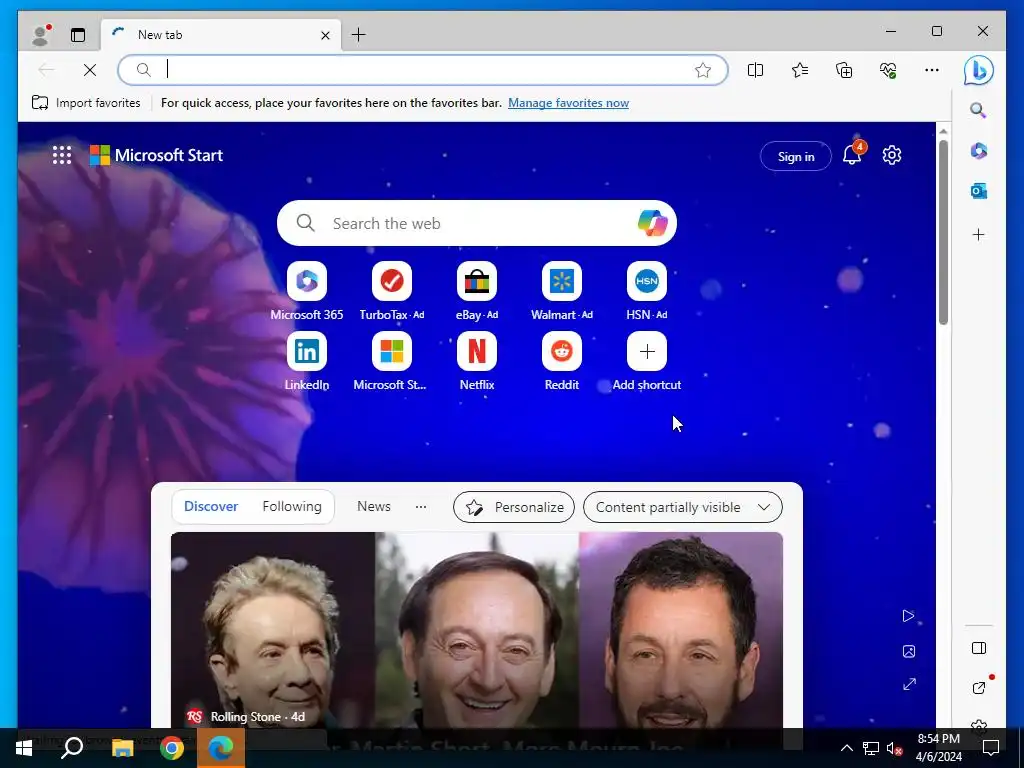Open link in external window sidebar icon
Image resolution: width=1024 pixels, height=768 pixels.
click(978, 687)
